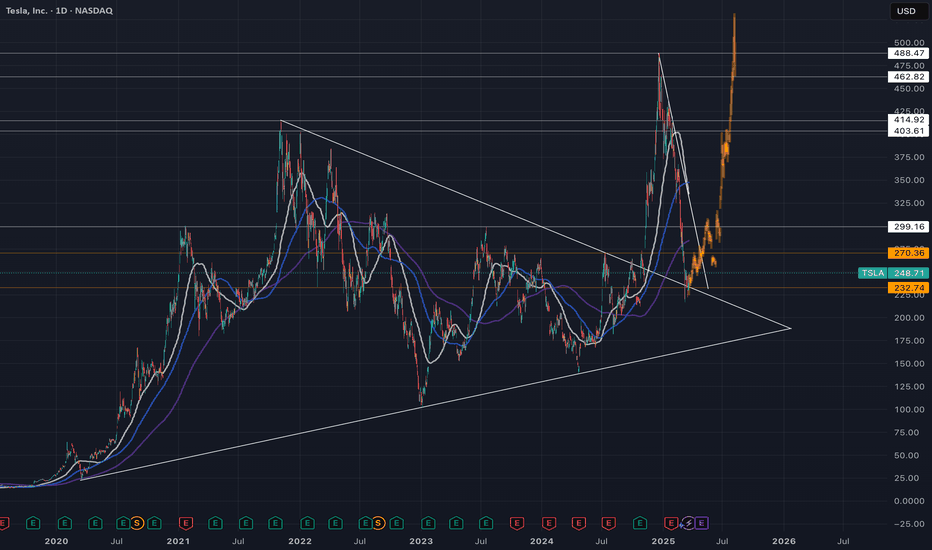Screen dimensions: 932x550
Task: Select the 488.47 price line label
Action: pos(908,53)
